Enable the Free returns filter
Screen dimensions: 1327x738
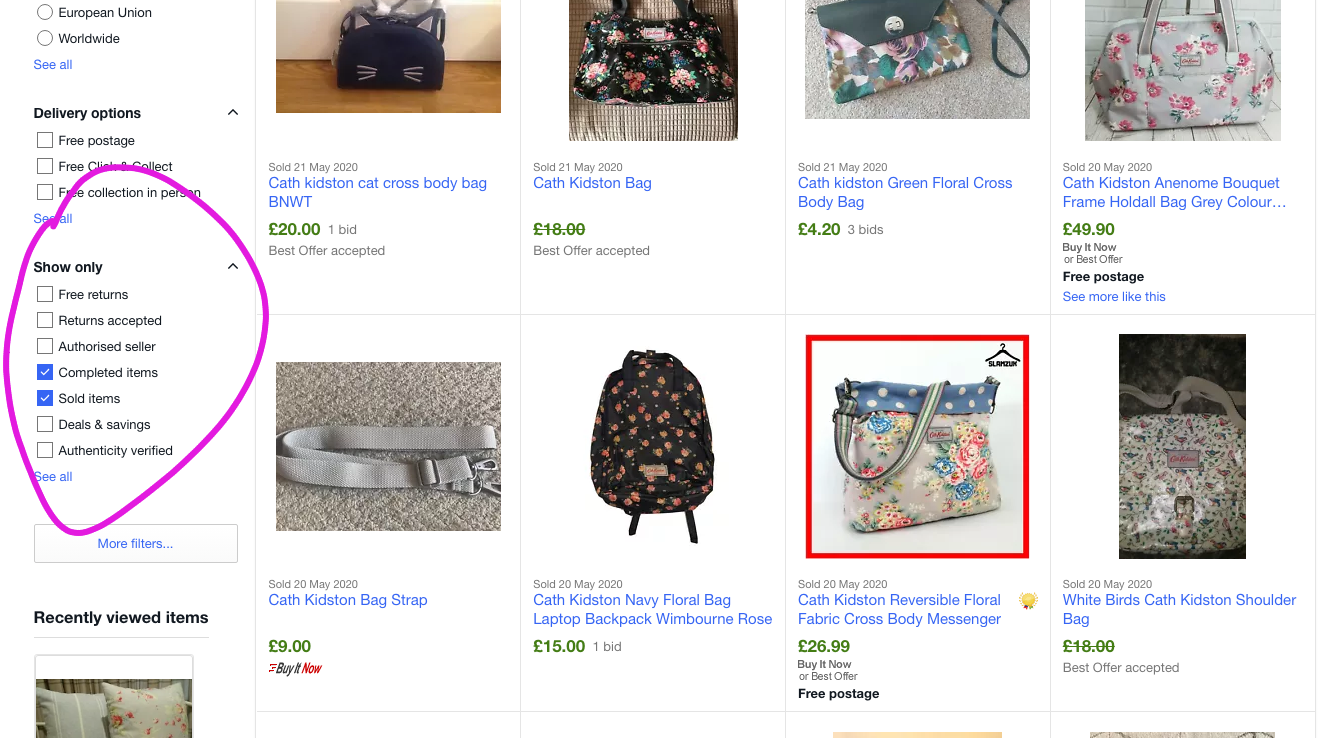(x=44, y=294)
